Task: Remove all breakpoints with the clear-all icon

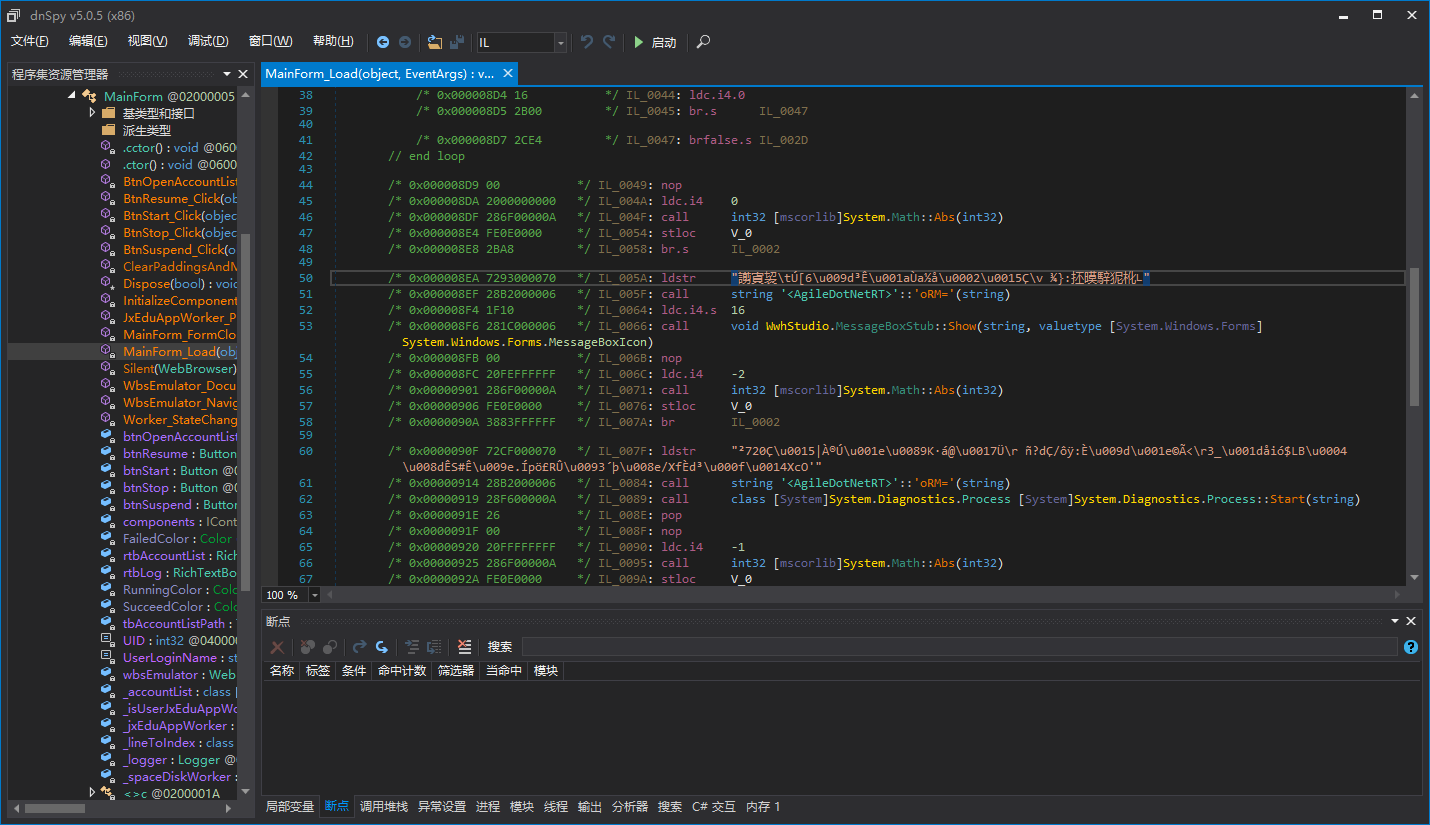Action: coord(307,647)
